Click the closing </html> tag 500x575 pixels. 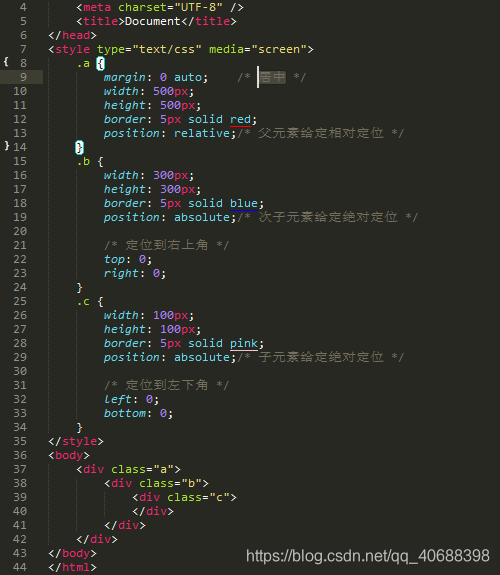(x=72, y=567)
